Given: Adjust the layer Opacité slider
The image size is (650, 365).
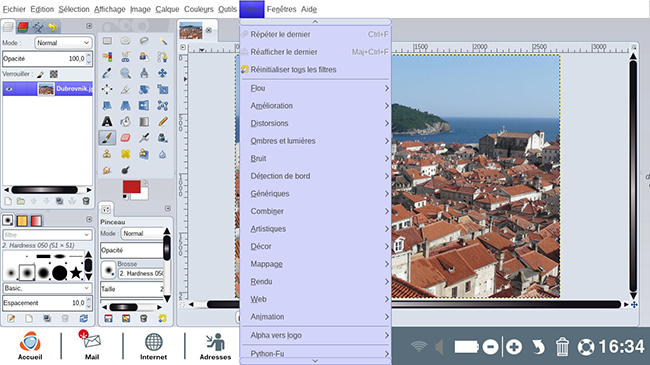Looking at the screenshot, I should pyautogui.click(x=47, y=58).
